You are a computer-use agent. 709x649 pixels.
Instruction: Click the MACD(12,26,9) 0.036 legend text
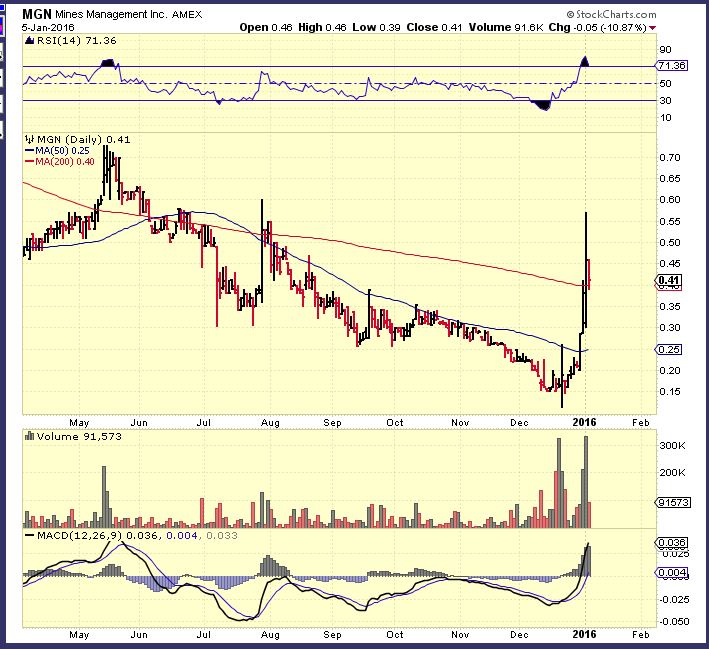click(97, 536)
